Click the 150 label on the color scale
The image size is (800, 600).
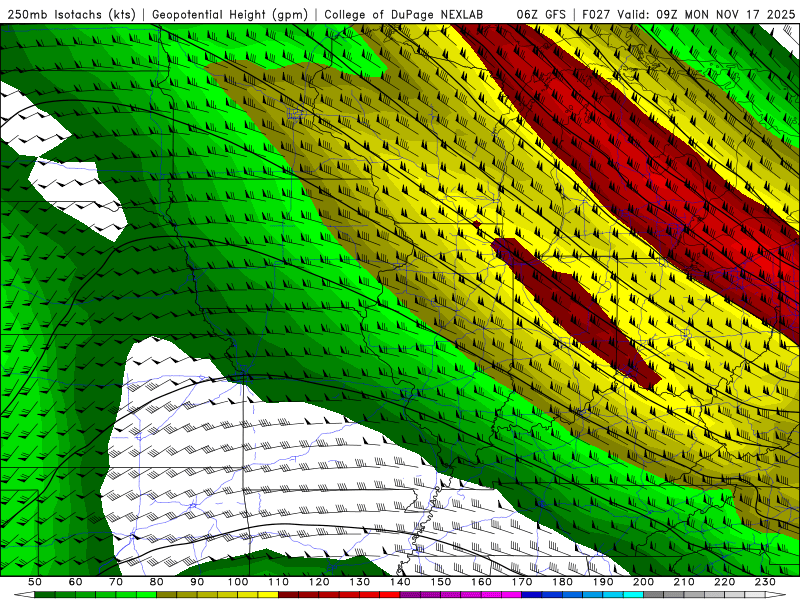pos(441,582)
